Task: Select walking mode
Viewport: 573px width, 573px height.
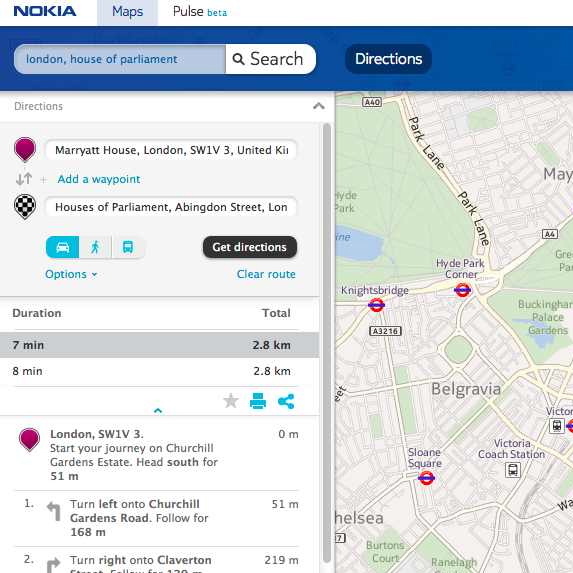Action: tap(95, 247)
